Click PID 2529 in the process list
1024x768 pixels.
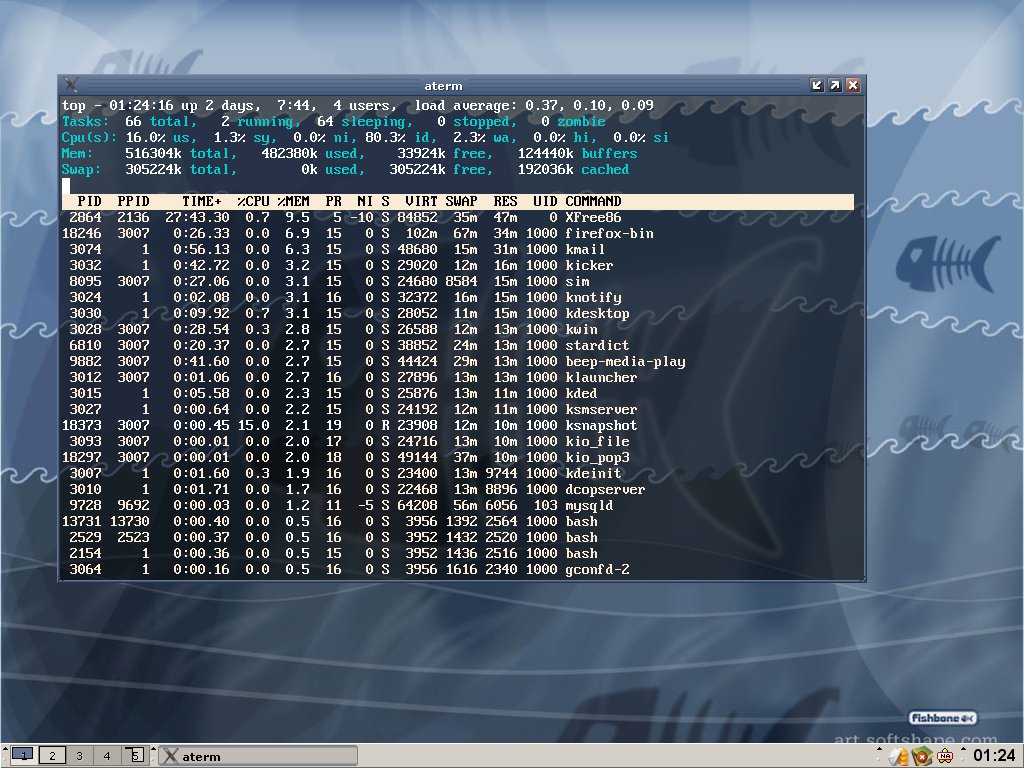[86, 537]
